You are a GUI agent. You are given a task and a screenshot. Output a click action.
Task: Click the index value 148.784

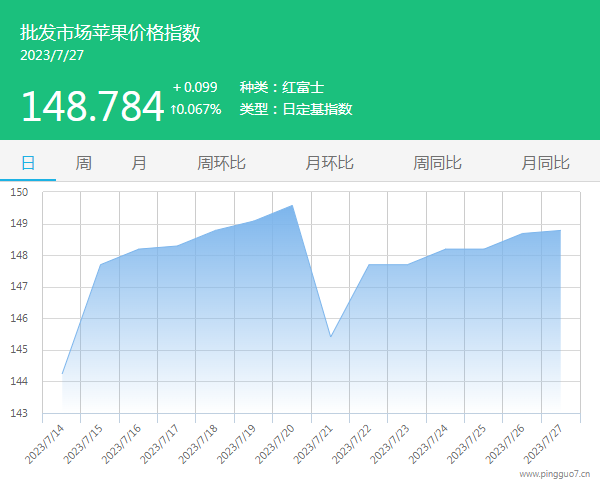[x=92, y=106]
